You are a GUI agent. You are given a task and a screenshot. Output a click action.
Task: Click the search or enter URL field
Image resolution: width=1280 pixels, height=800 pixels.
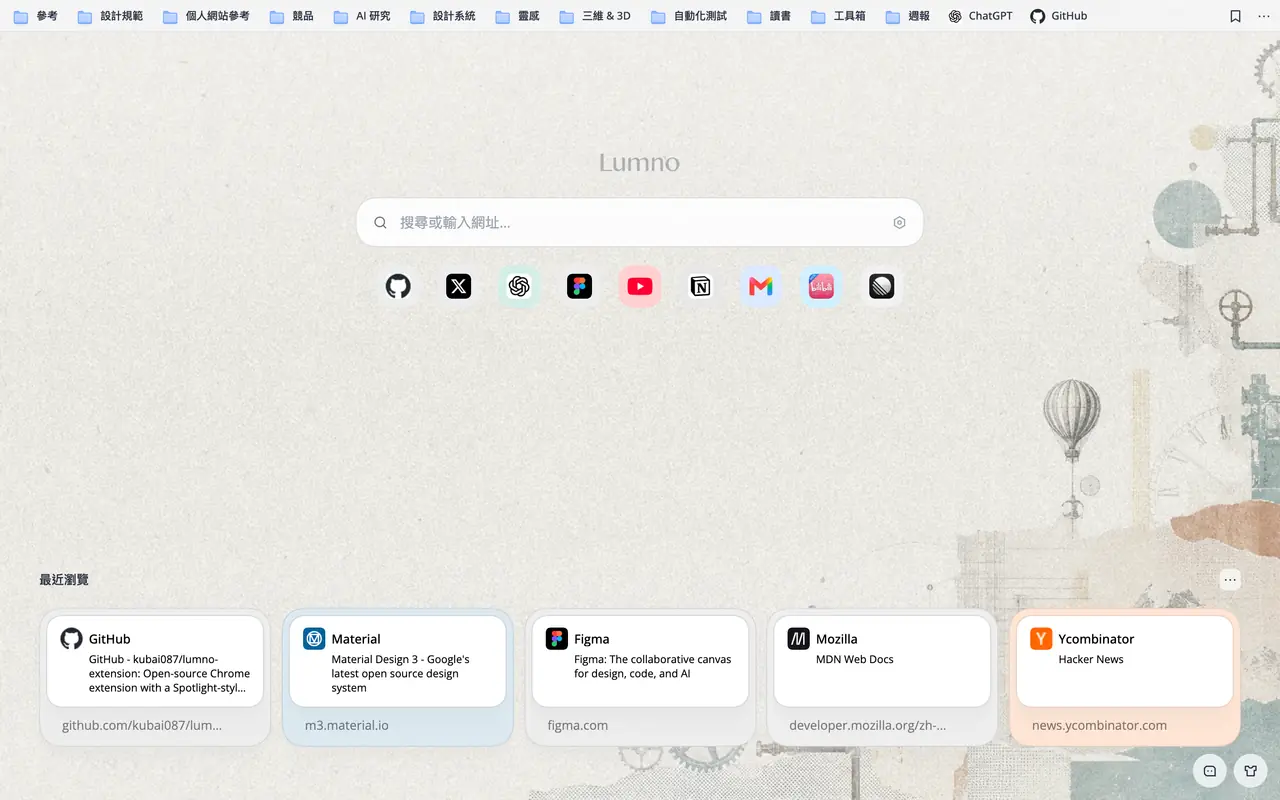(x=640, y=222)
